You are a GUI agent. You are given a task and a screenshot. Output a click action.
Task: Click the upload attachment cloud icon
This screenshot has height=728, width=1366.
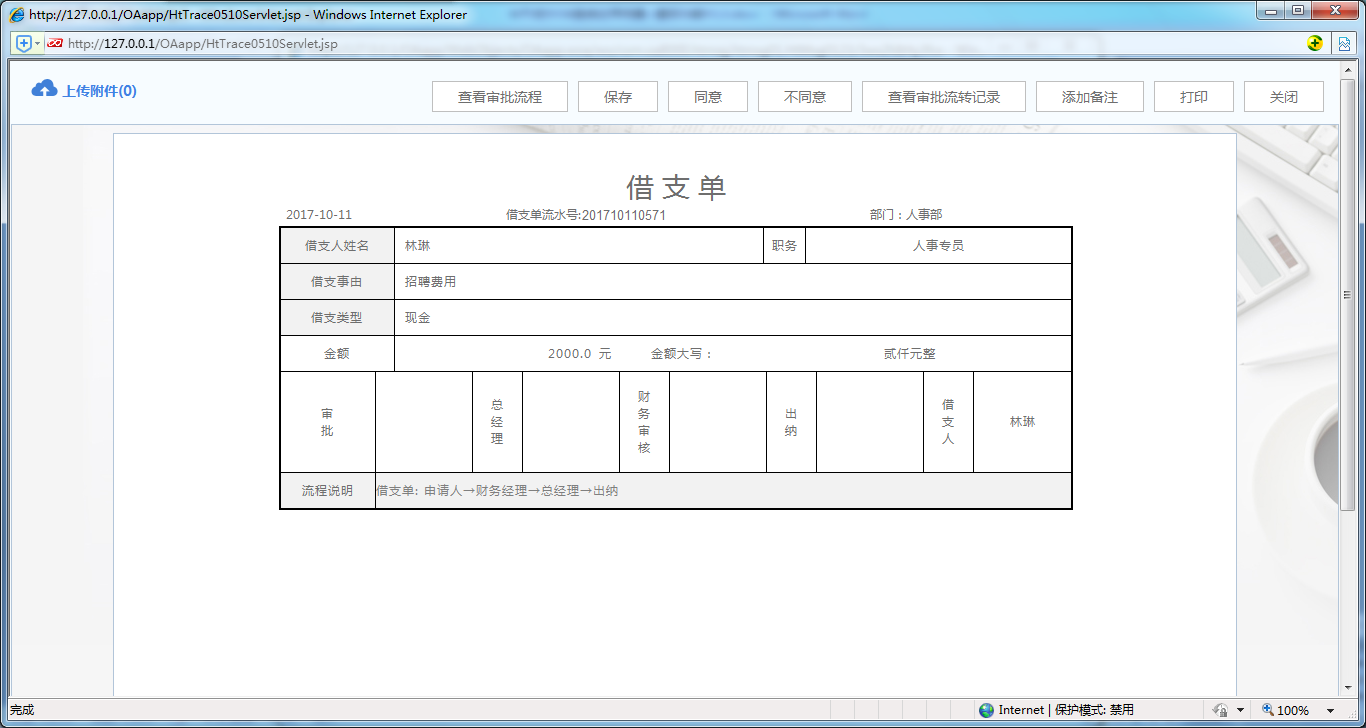click(x=42, y=89)
